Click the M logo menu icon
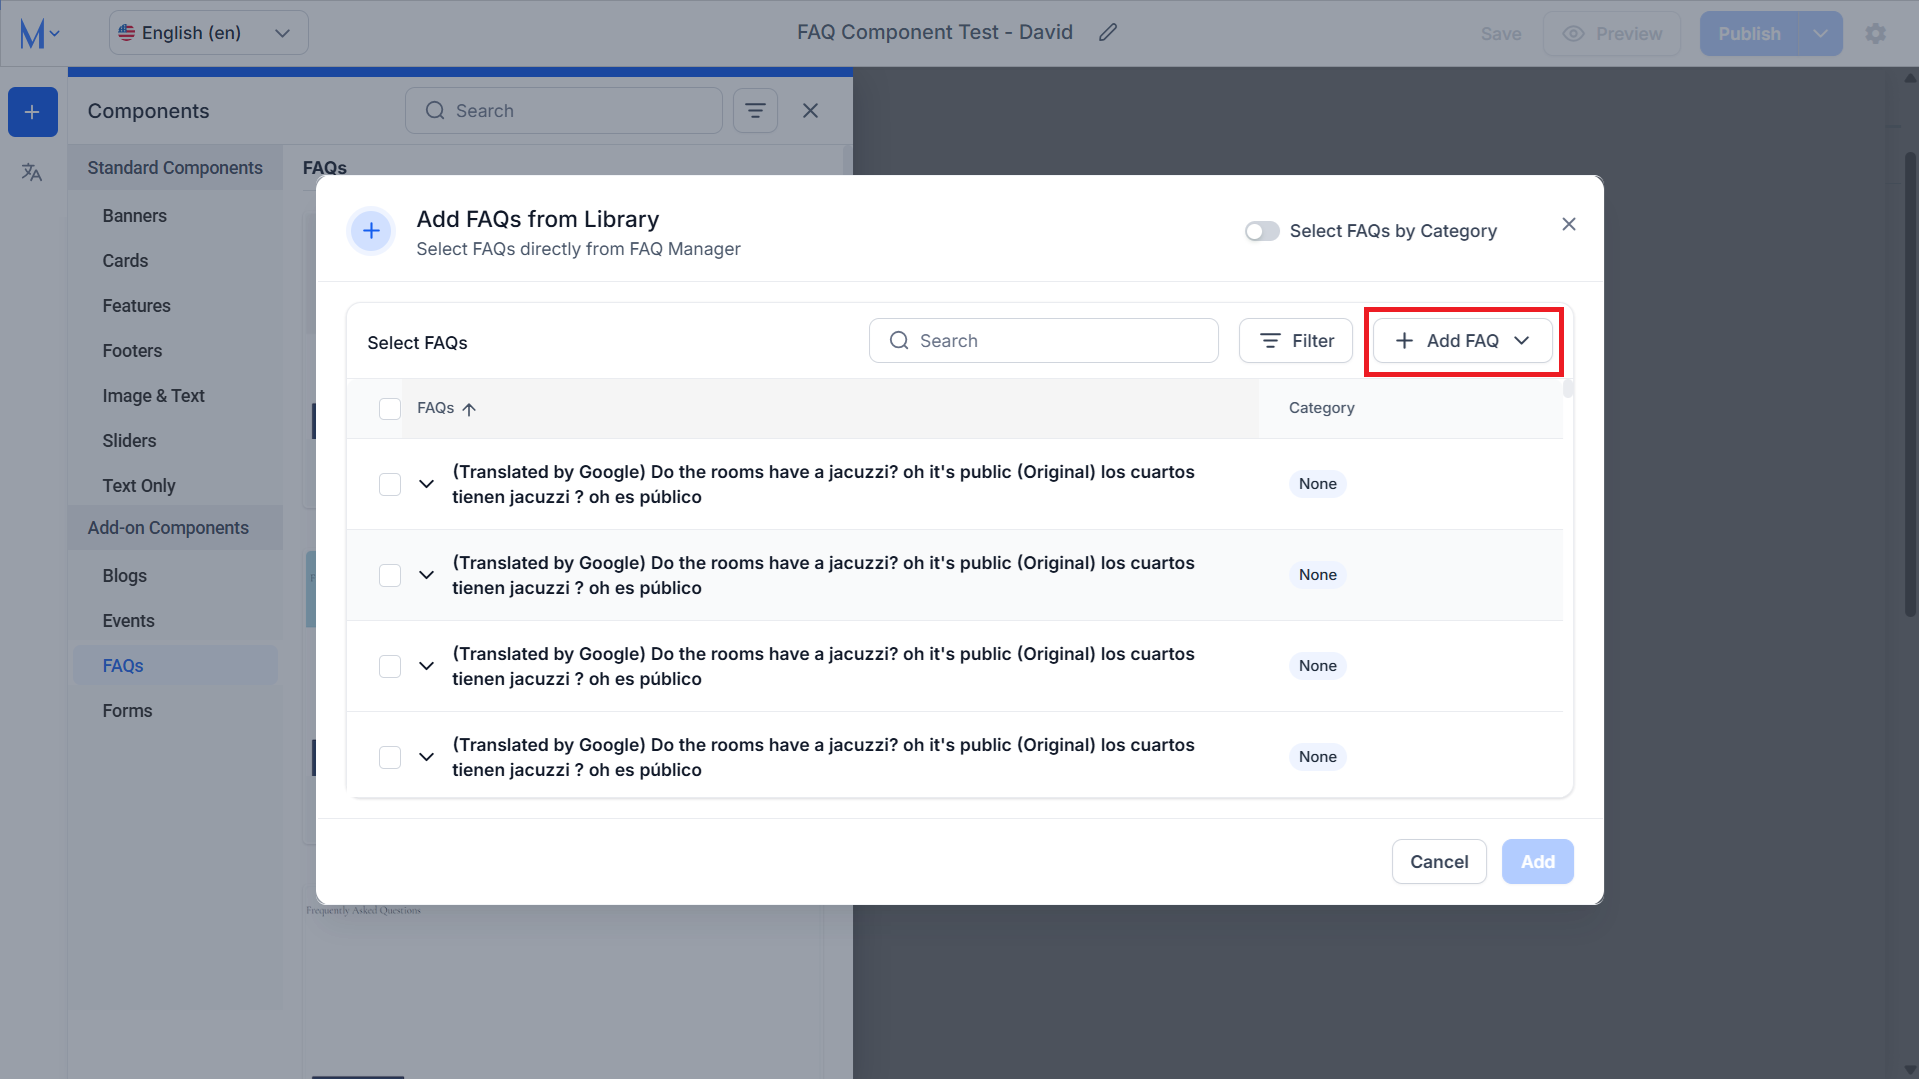The height and width of the screenshot is (1079, 1919). tap(39, 34)
